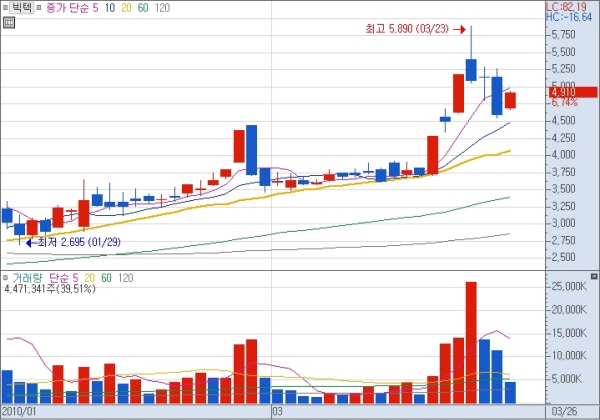600x420 pixels.
Task: Toggle the 10-day price moving average
Action: point(110,8)
